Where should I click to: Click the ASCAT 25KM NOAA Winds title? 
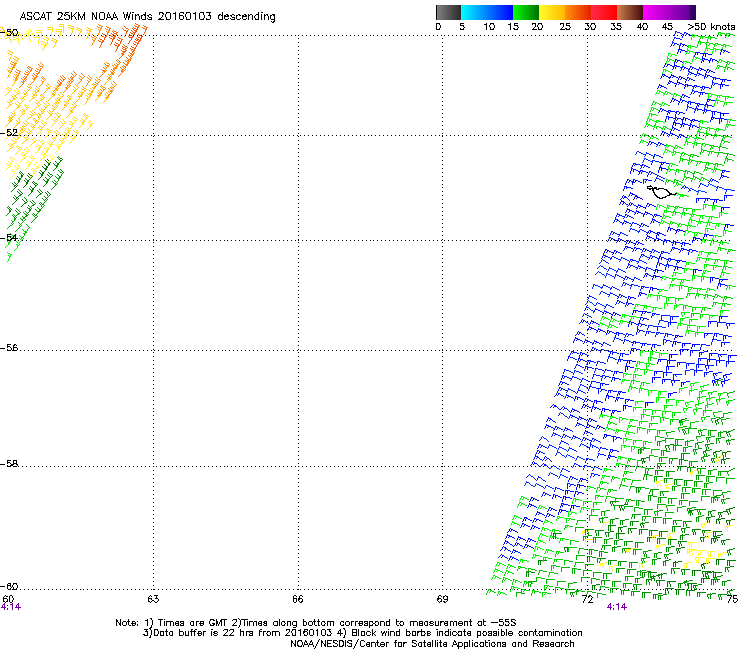[x=147, y=16]
